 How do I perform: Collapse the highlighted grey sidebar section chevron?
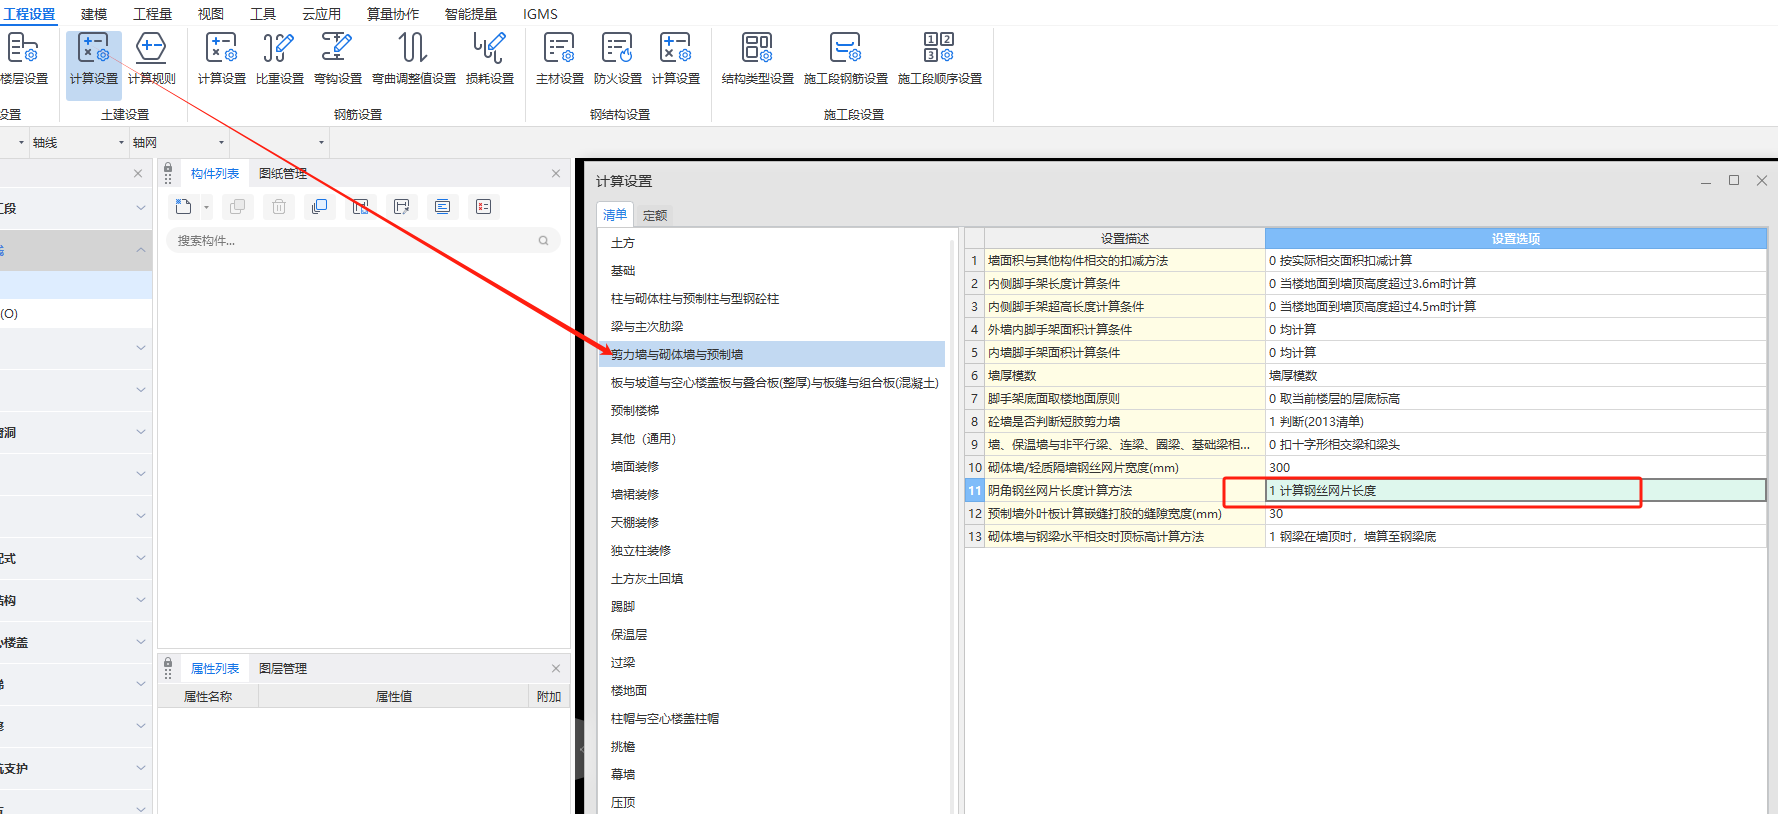(x=141, y=250)
